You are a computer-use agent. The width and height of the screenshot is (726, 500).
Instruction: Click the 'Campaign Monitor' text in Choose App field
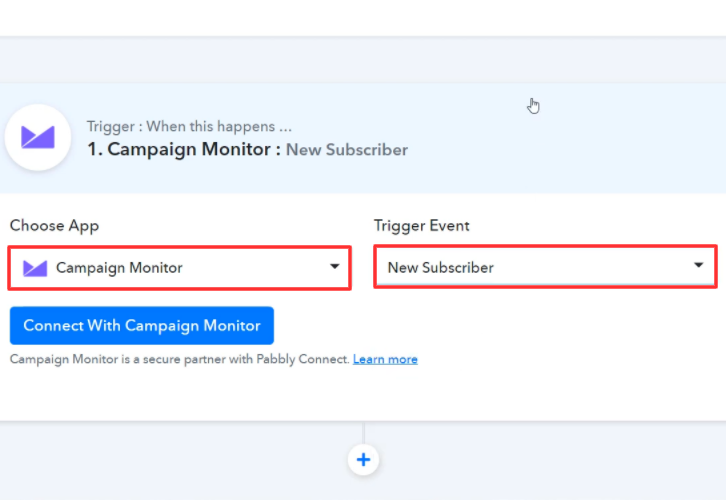click(119, 268)
